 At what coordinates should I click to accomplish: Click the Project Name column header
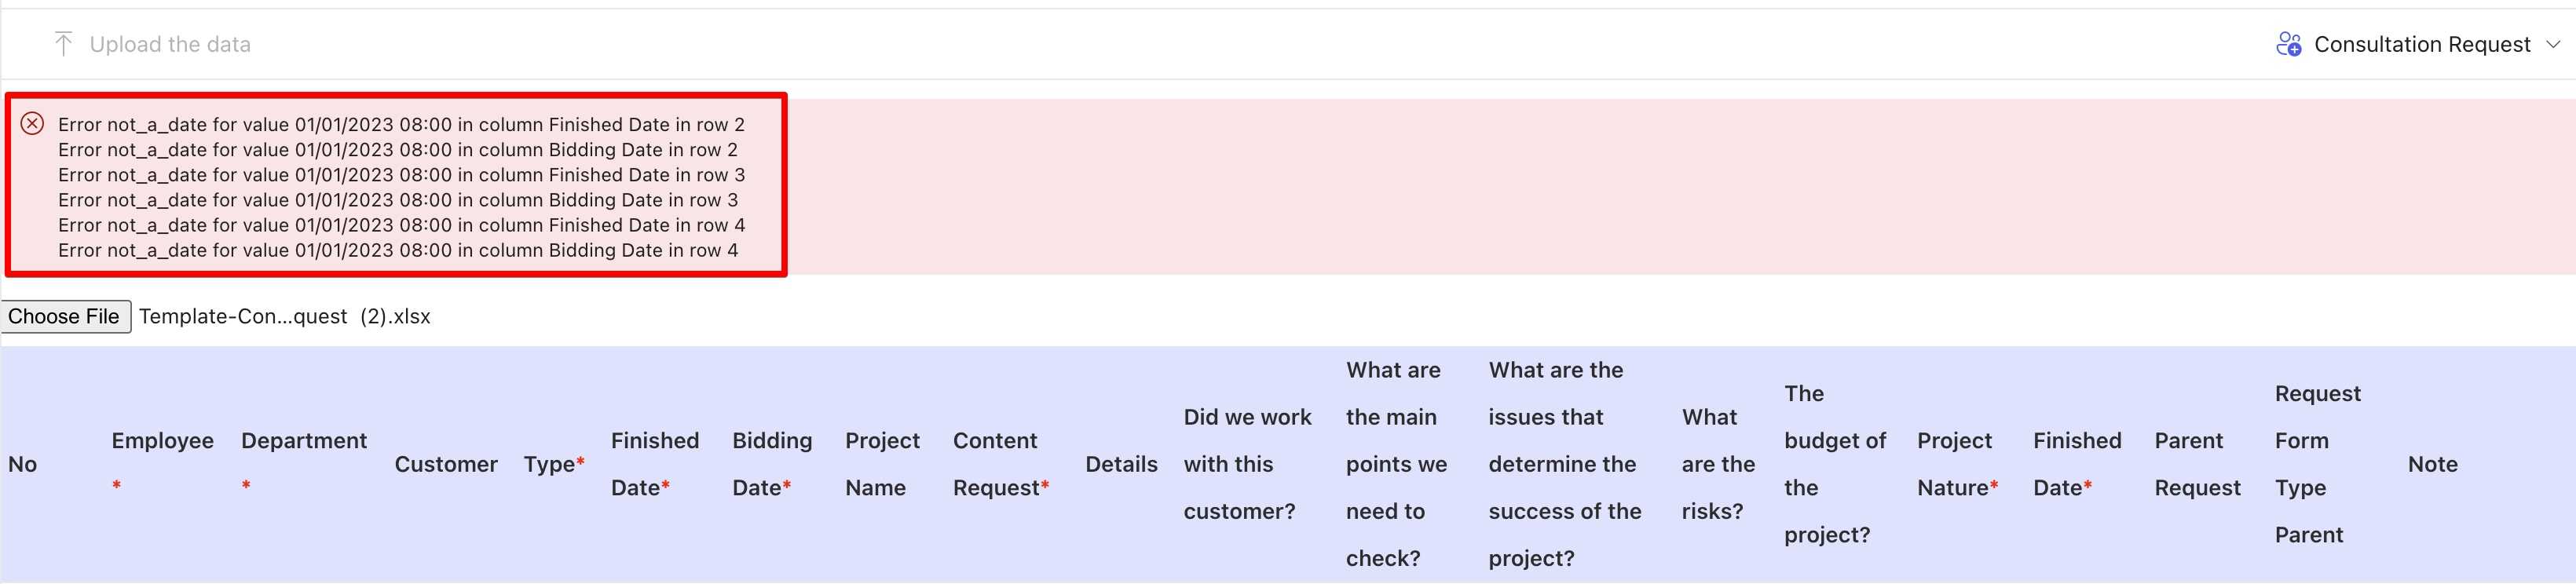point(881,464)
